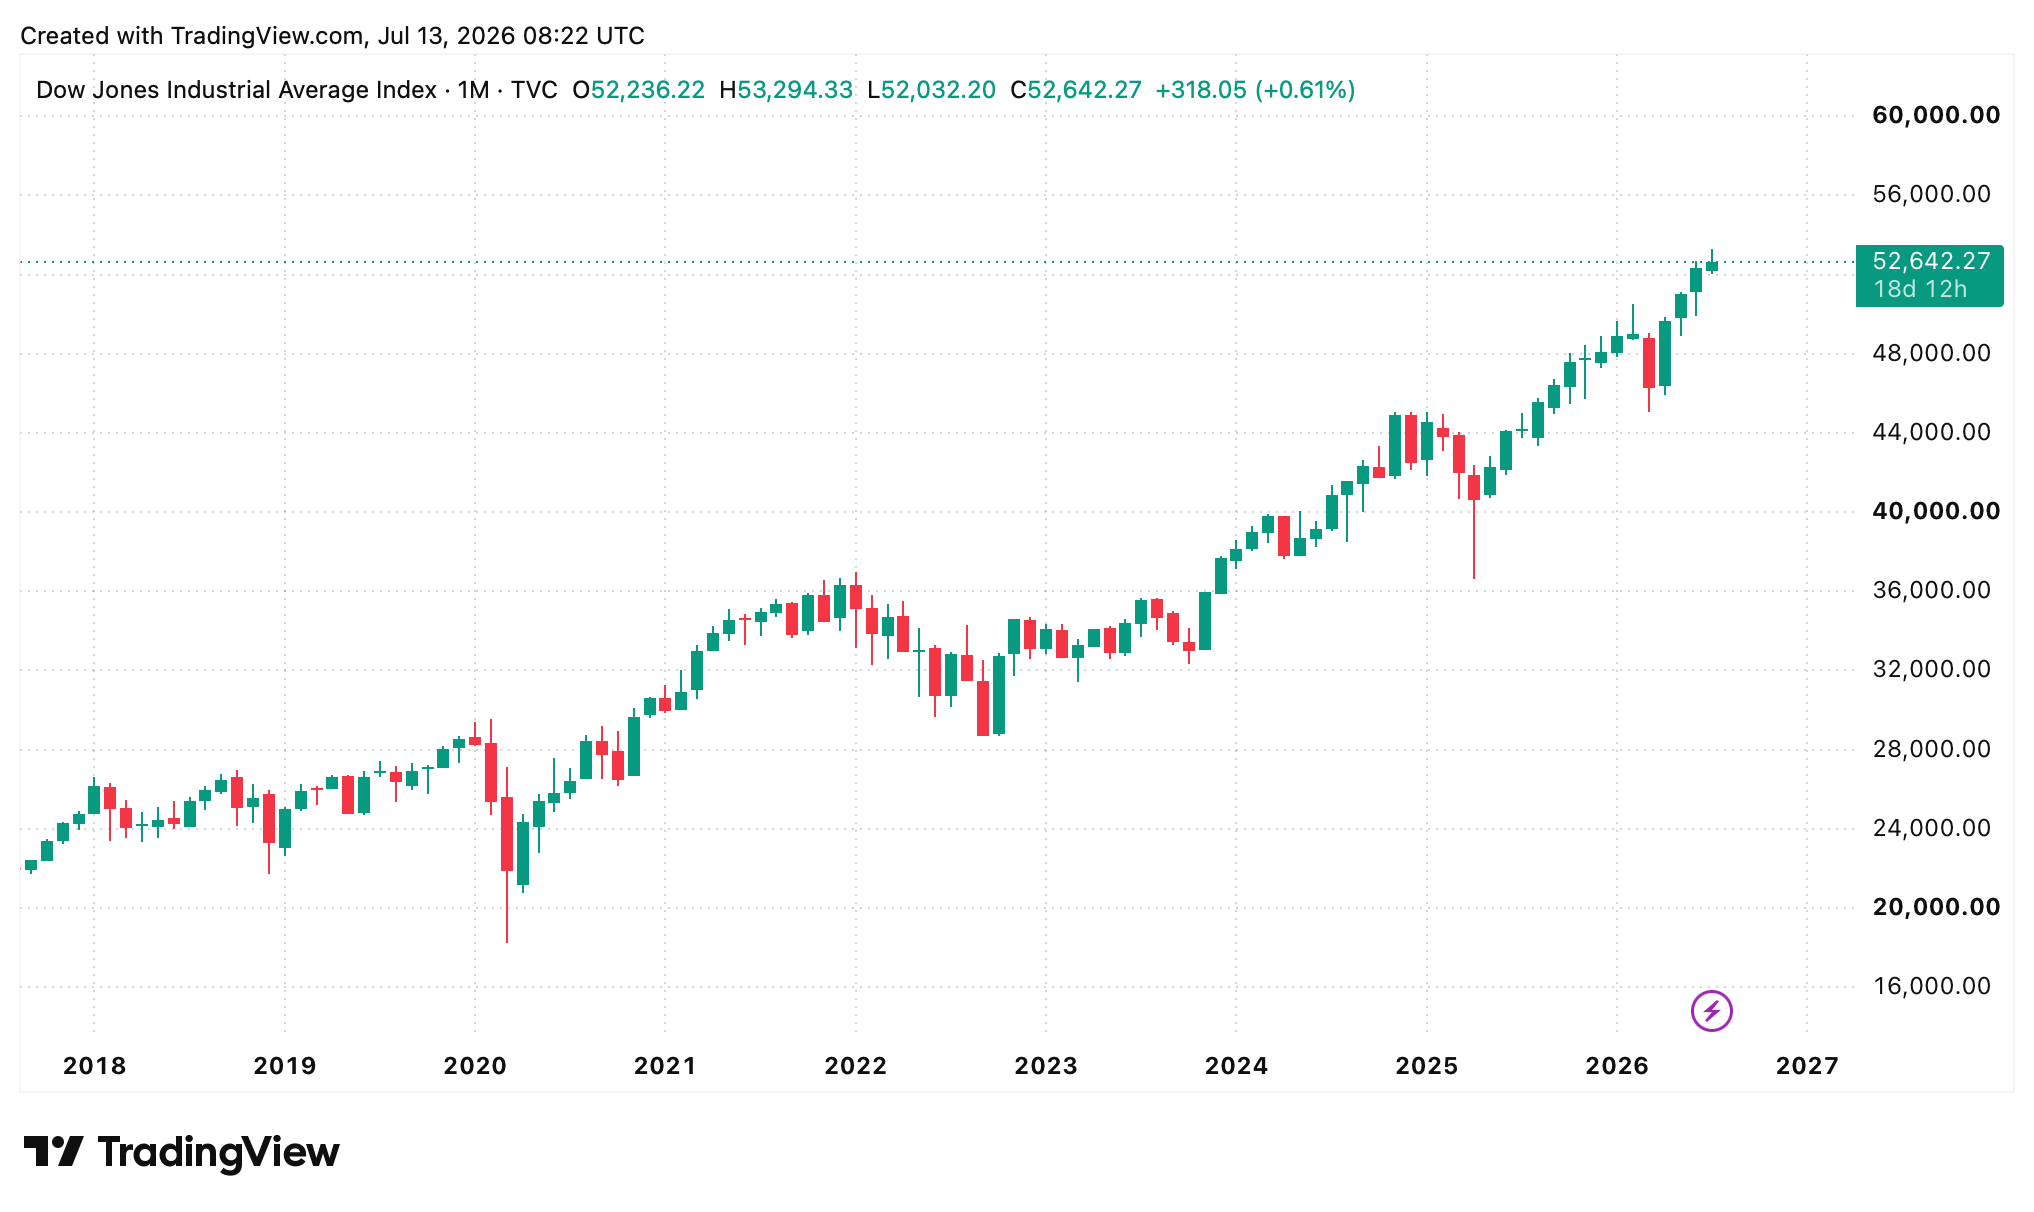Screen dimensions: 2034x1212
Task: Click the March 2020 crash candle's long wick
Action: pos(507,907)
